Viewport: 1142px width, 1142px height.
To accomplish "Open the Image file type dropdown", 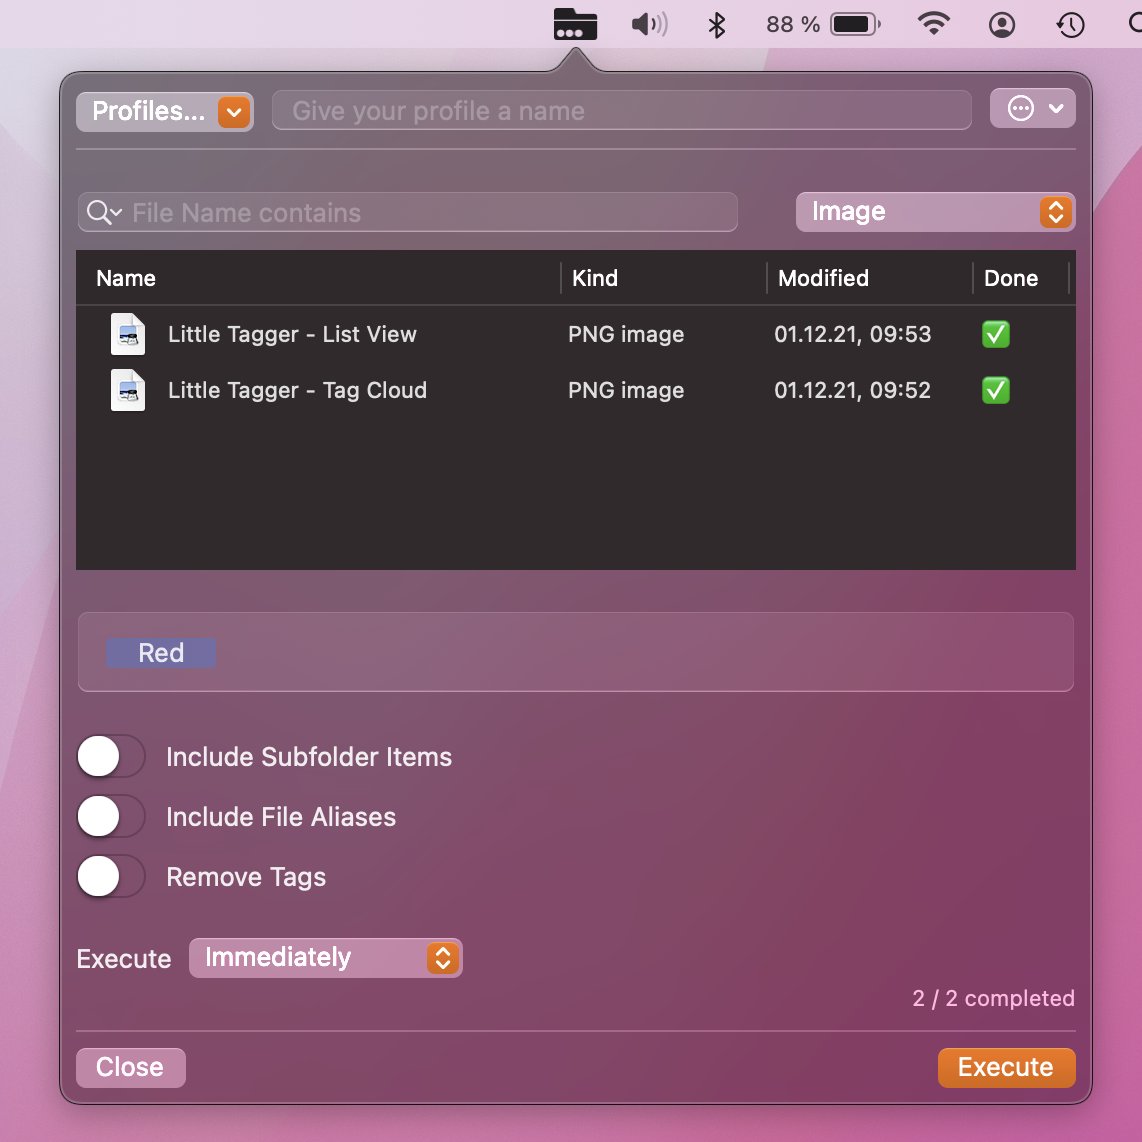I will tap(935, 212).
